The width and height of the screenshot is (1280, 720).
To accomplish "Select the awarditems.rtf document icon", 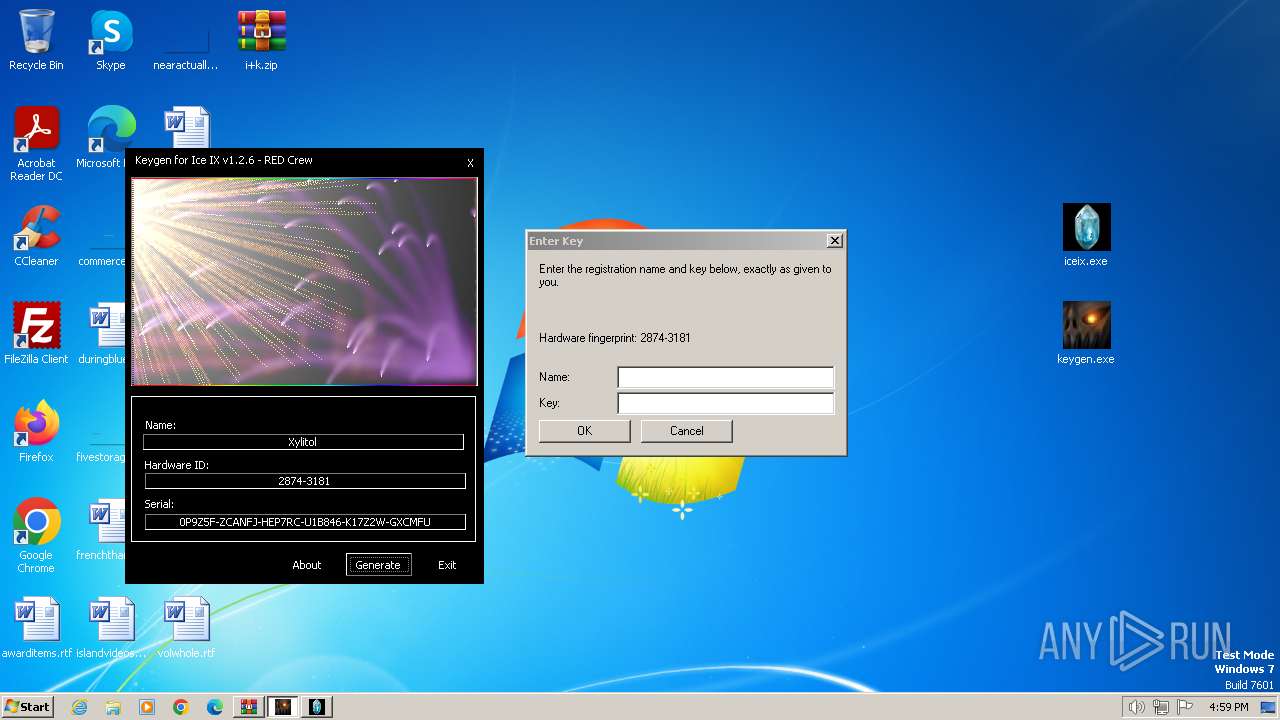I will pos(37,628).
